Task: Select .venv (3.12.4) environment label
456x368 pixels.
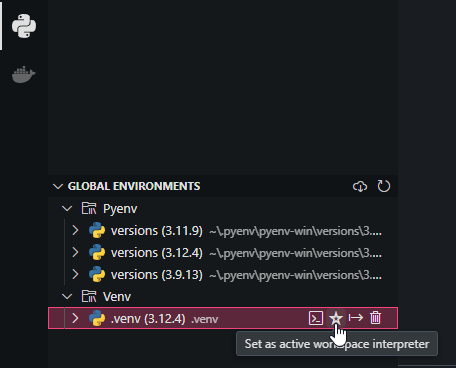Action: point(148,319)
